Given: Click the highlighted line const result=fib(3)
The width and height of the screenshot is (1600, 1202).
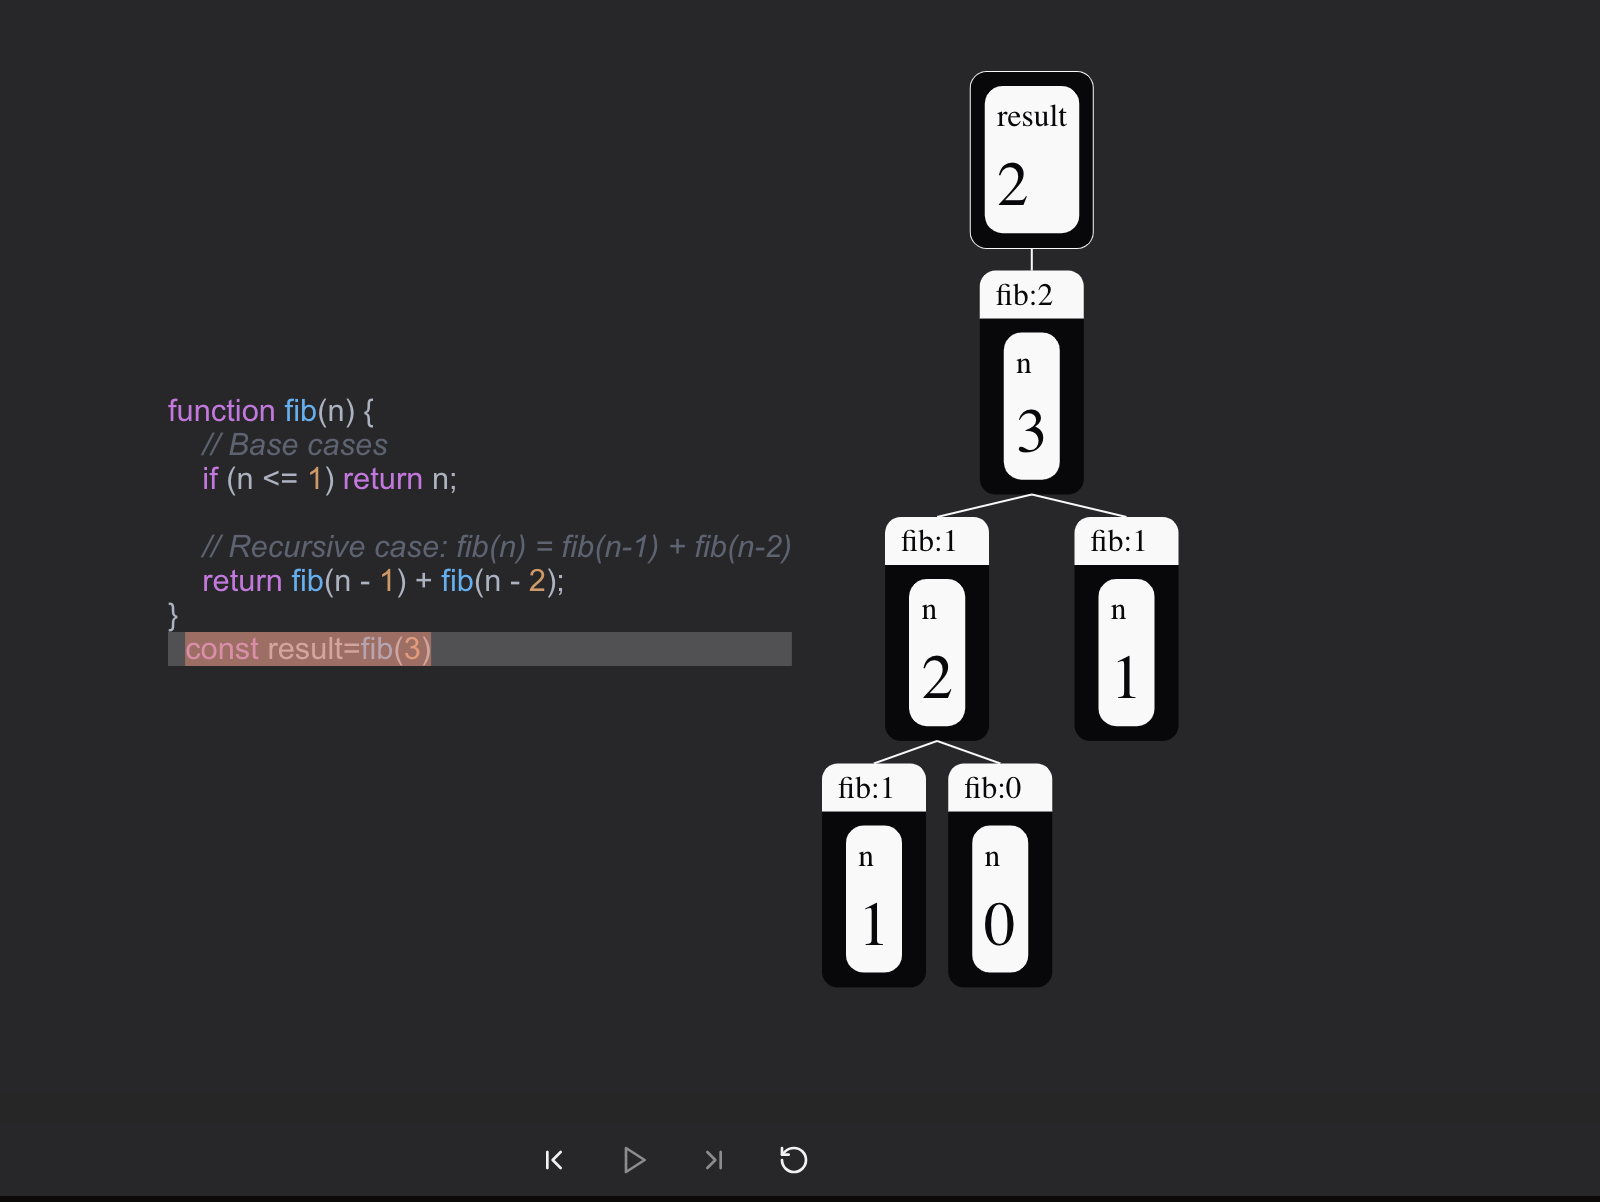Looking at the screenshot, I should (480, 649).
